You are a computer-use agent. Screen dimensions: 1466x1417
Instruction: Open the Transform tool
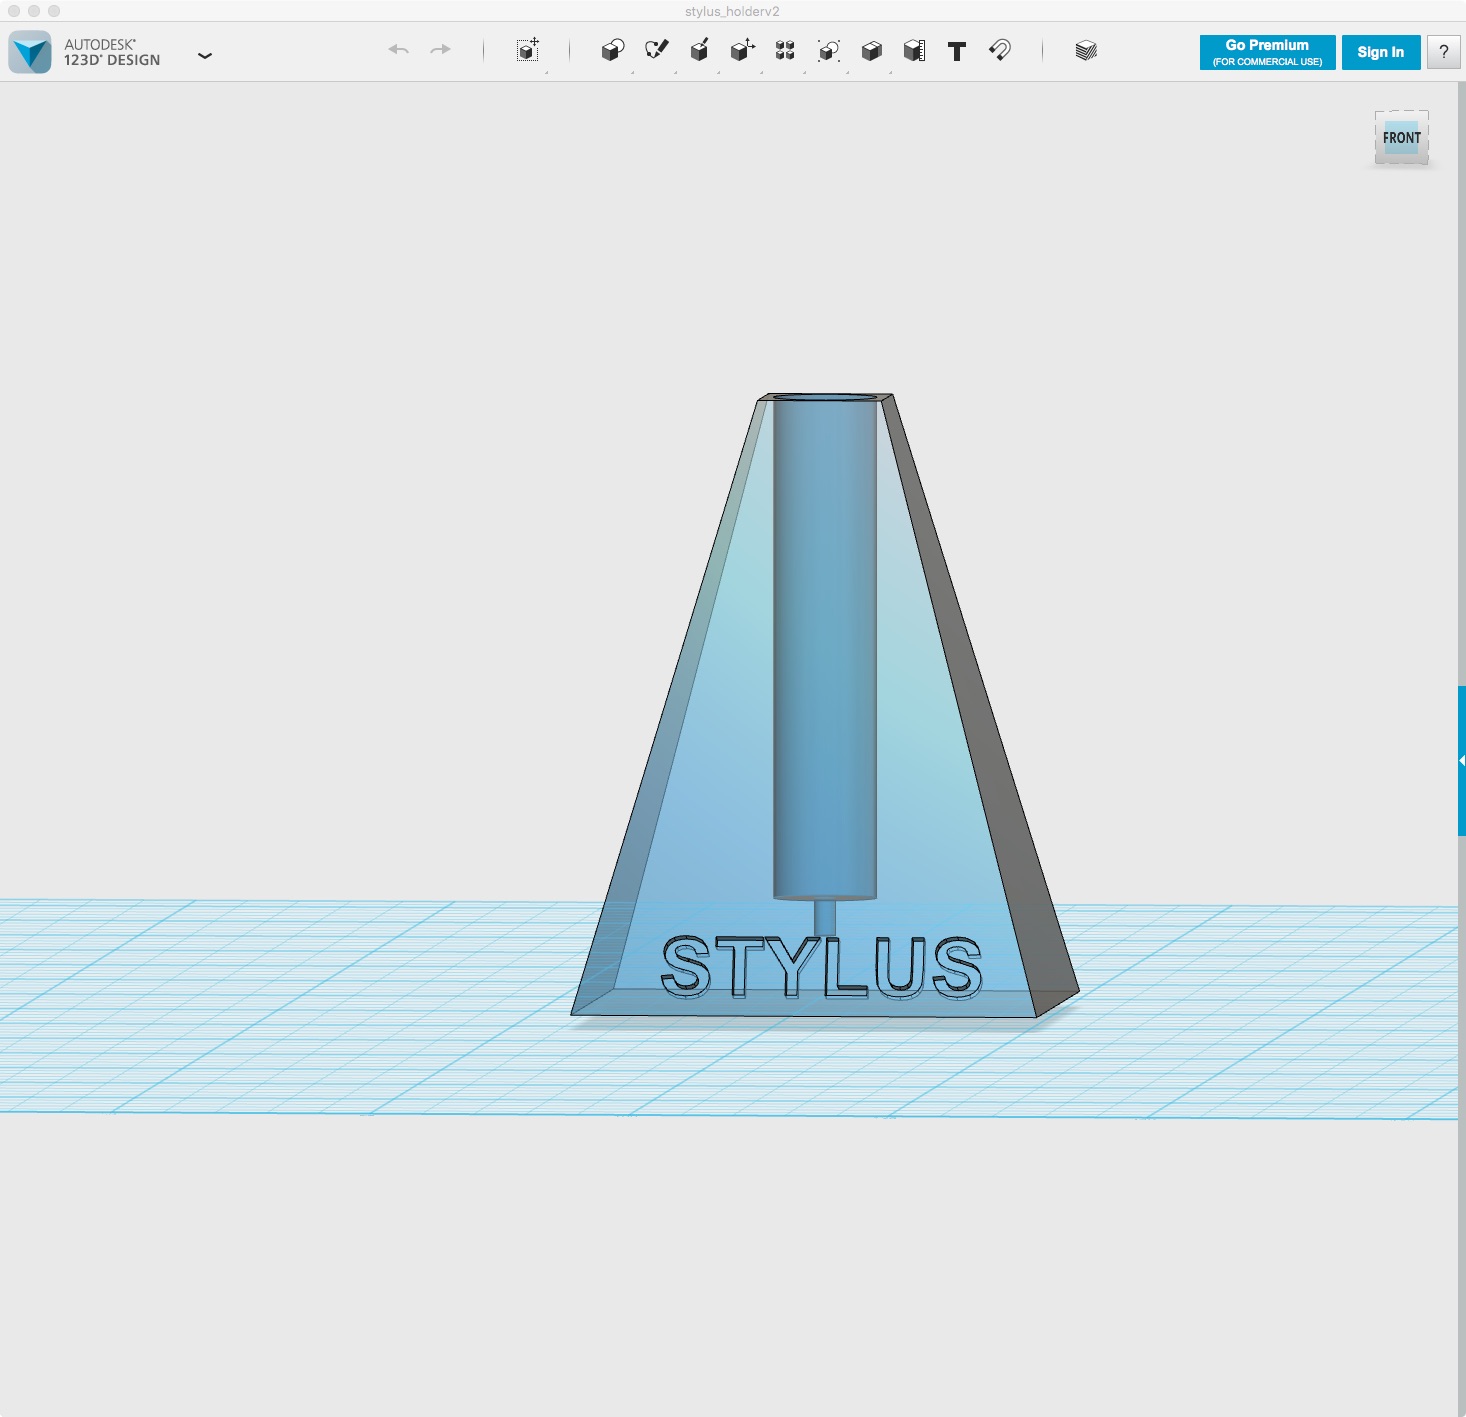(x=528, y=50)
